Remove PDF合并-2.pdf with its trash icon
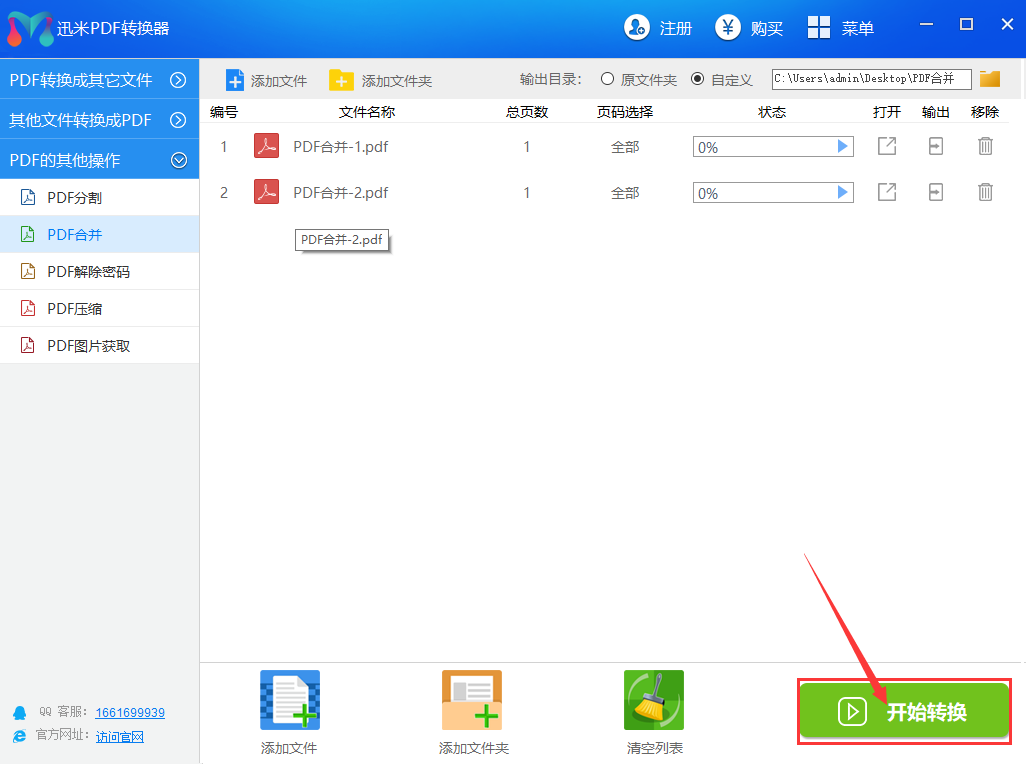This screenshot has width=1026, height=764. [x=985, y=192]
